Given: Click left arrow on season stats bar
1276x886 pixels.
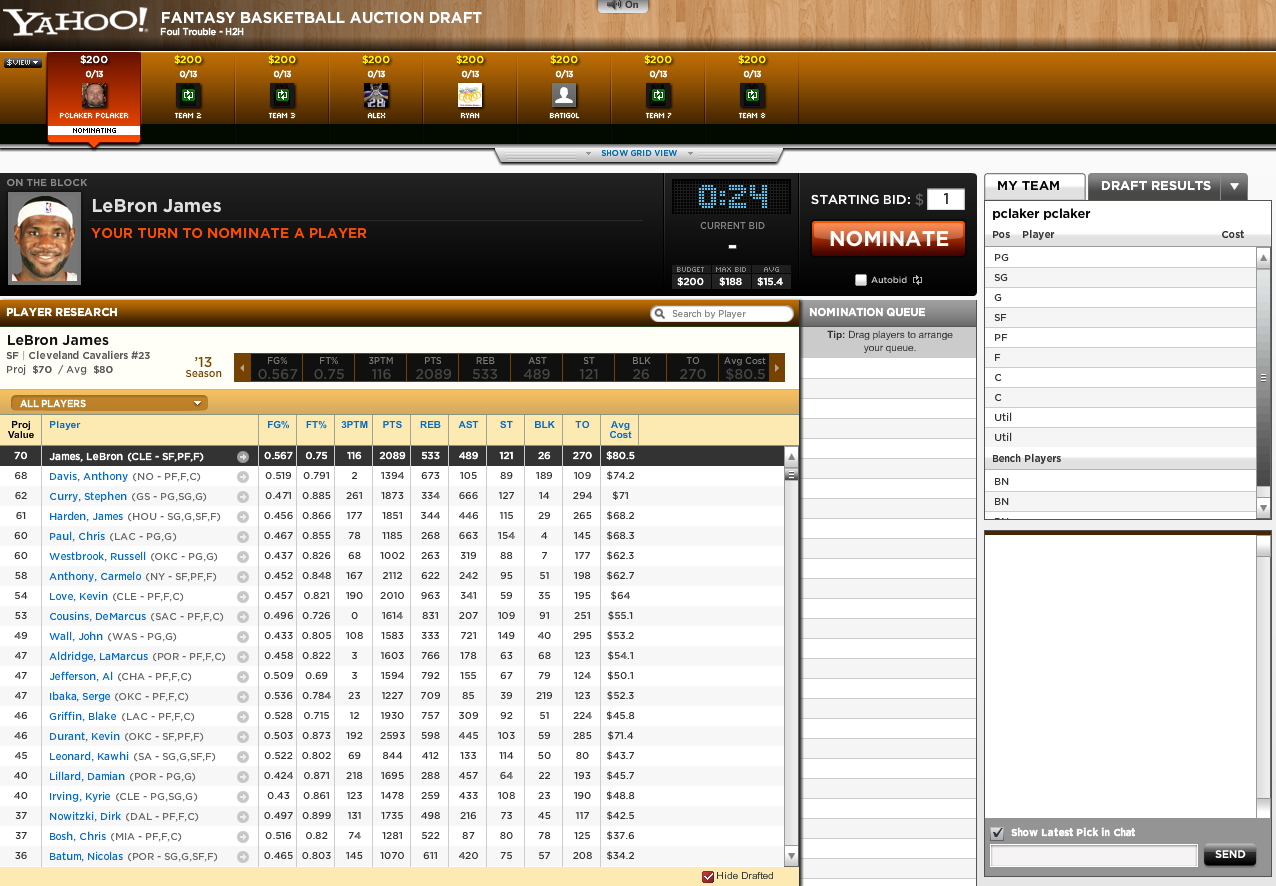Looking at the screenshot, I should coord(240,368).
